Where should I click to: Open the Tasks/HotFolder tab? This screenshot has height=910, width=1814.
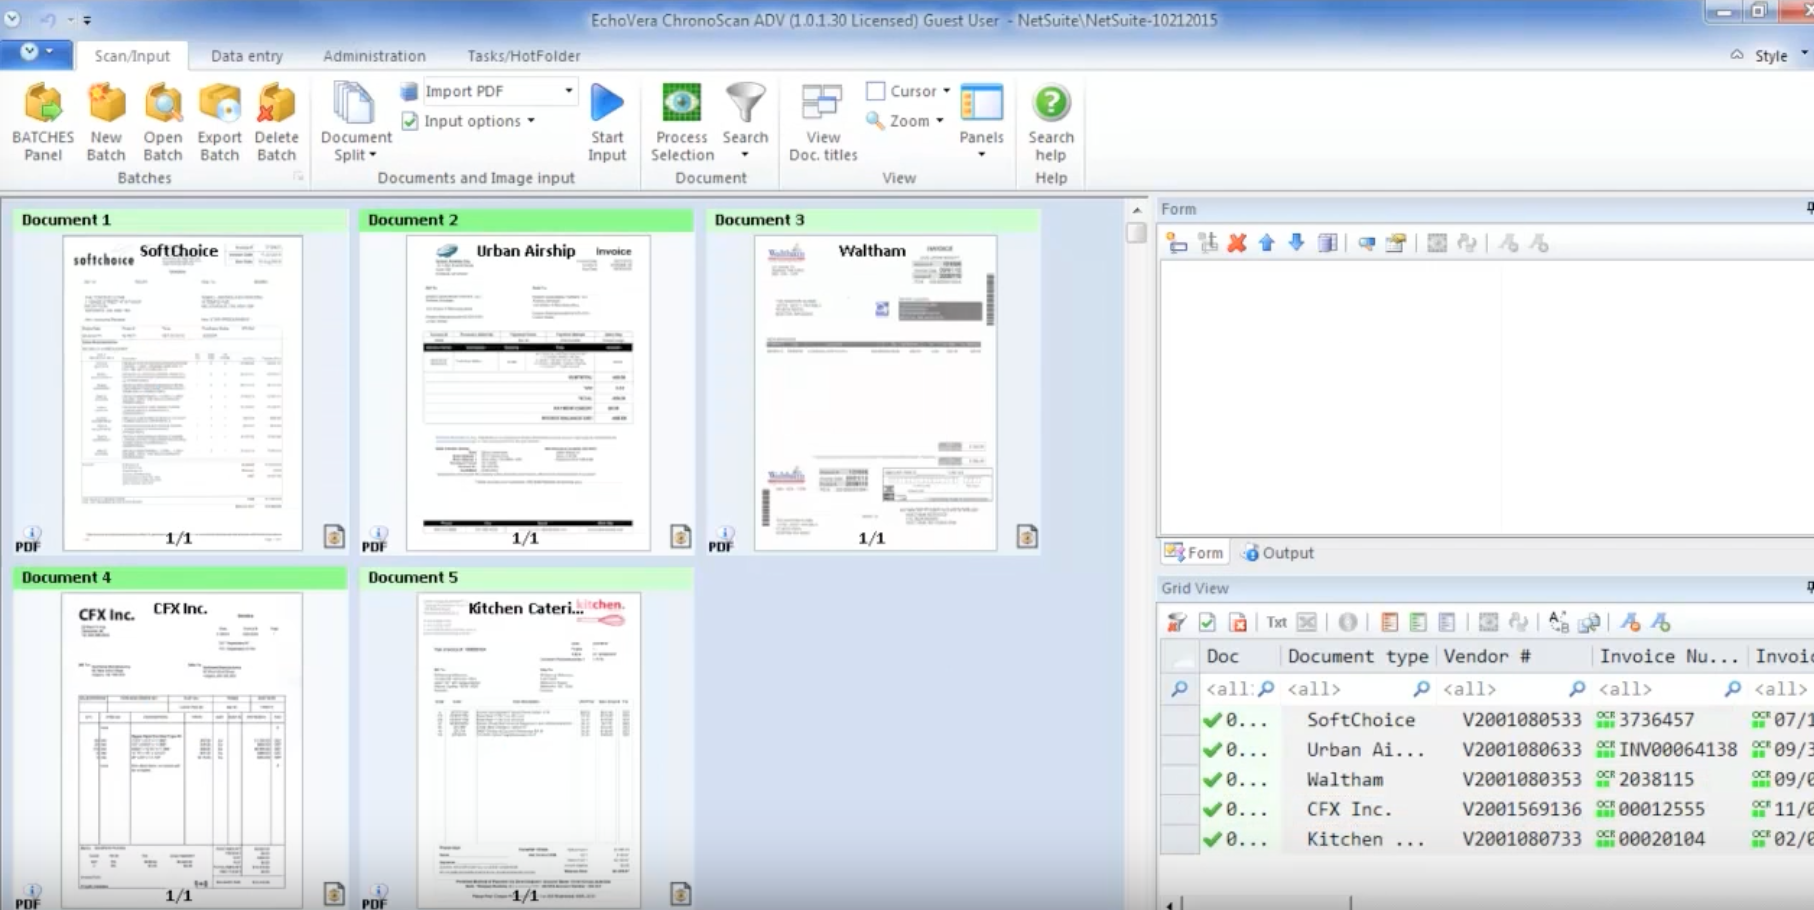pos(523,56)
